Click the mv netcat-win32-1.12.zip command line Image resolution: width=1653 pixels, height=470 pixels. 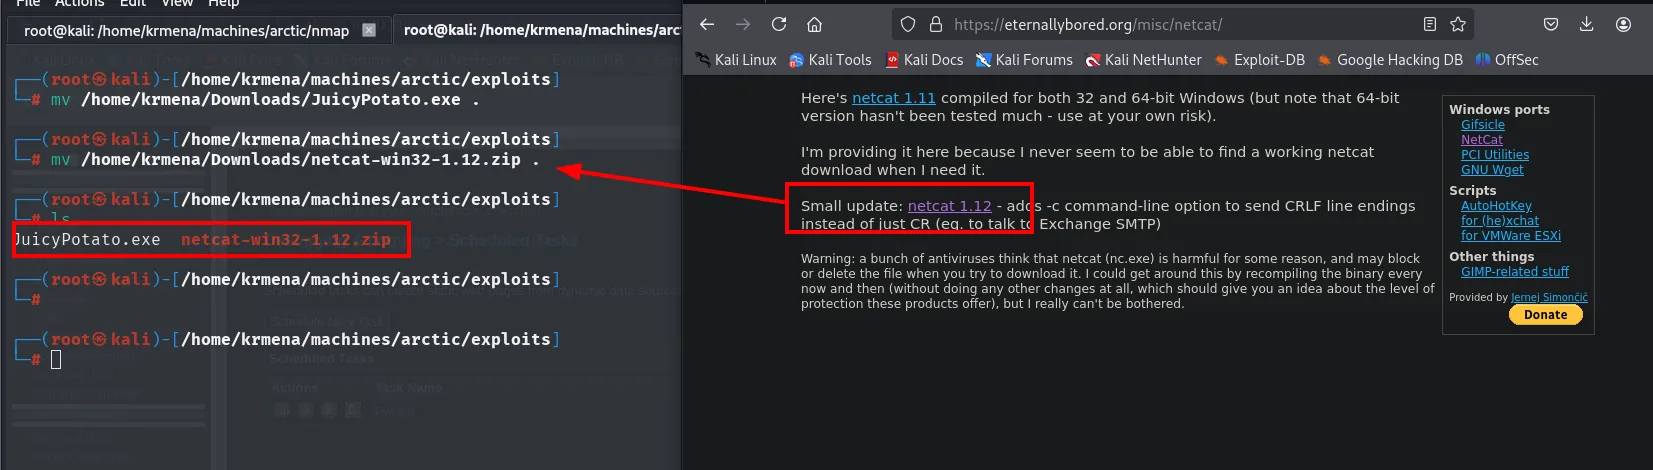tap(294, 160)
